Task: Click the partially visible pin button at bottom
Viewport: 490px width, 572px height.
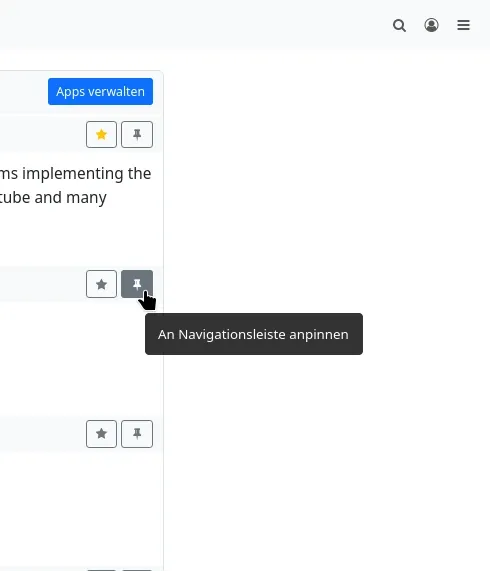Action: 137,570
